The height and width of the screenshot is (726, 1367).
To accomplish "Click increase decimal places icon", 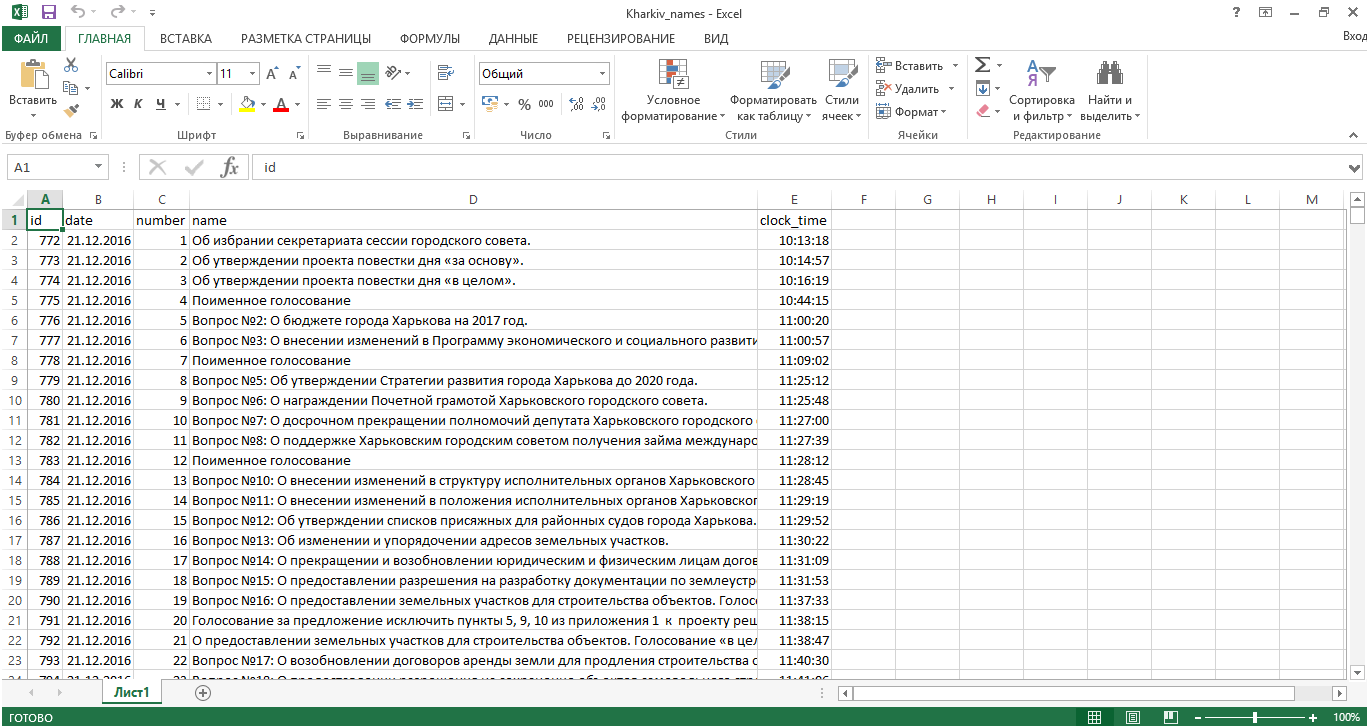I will click(x=575, y=104).
